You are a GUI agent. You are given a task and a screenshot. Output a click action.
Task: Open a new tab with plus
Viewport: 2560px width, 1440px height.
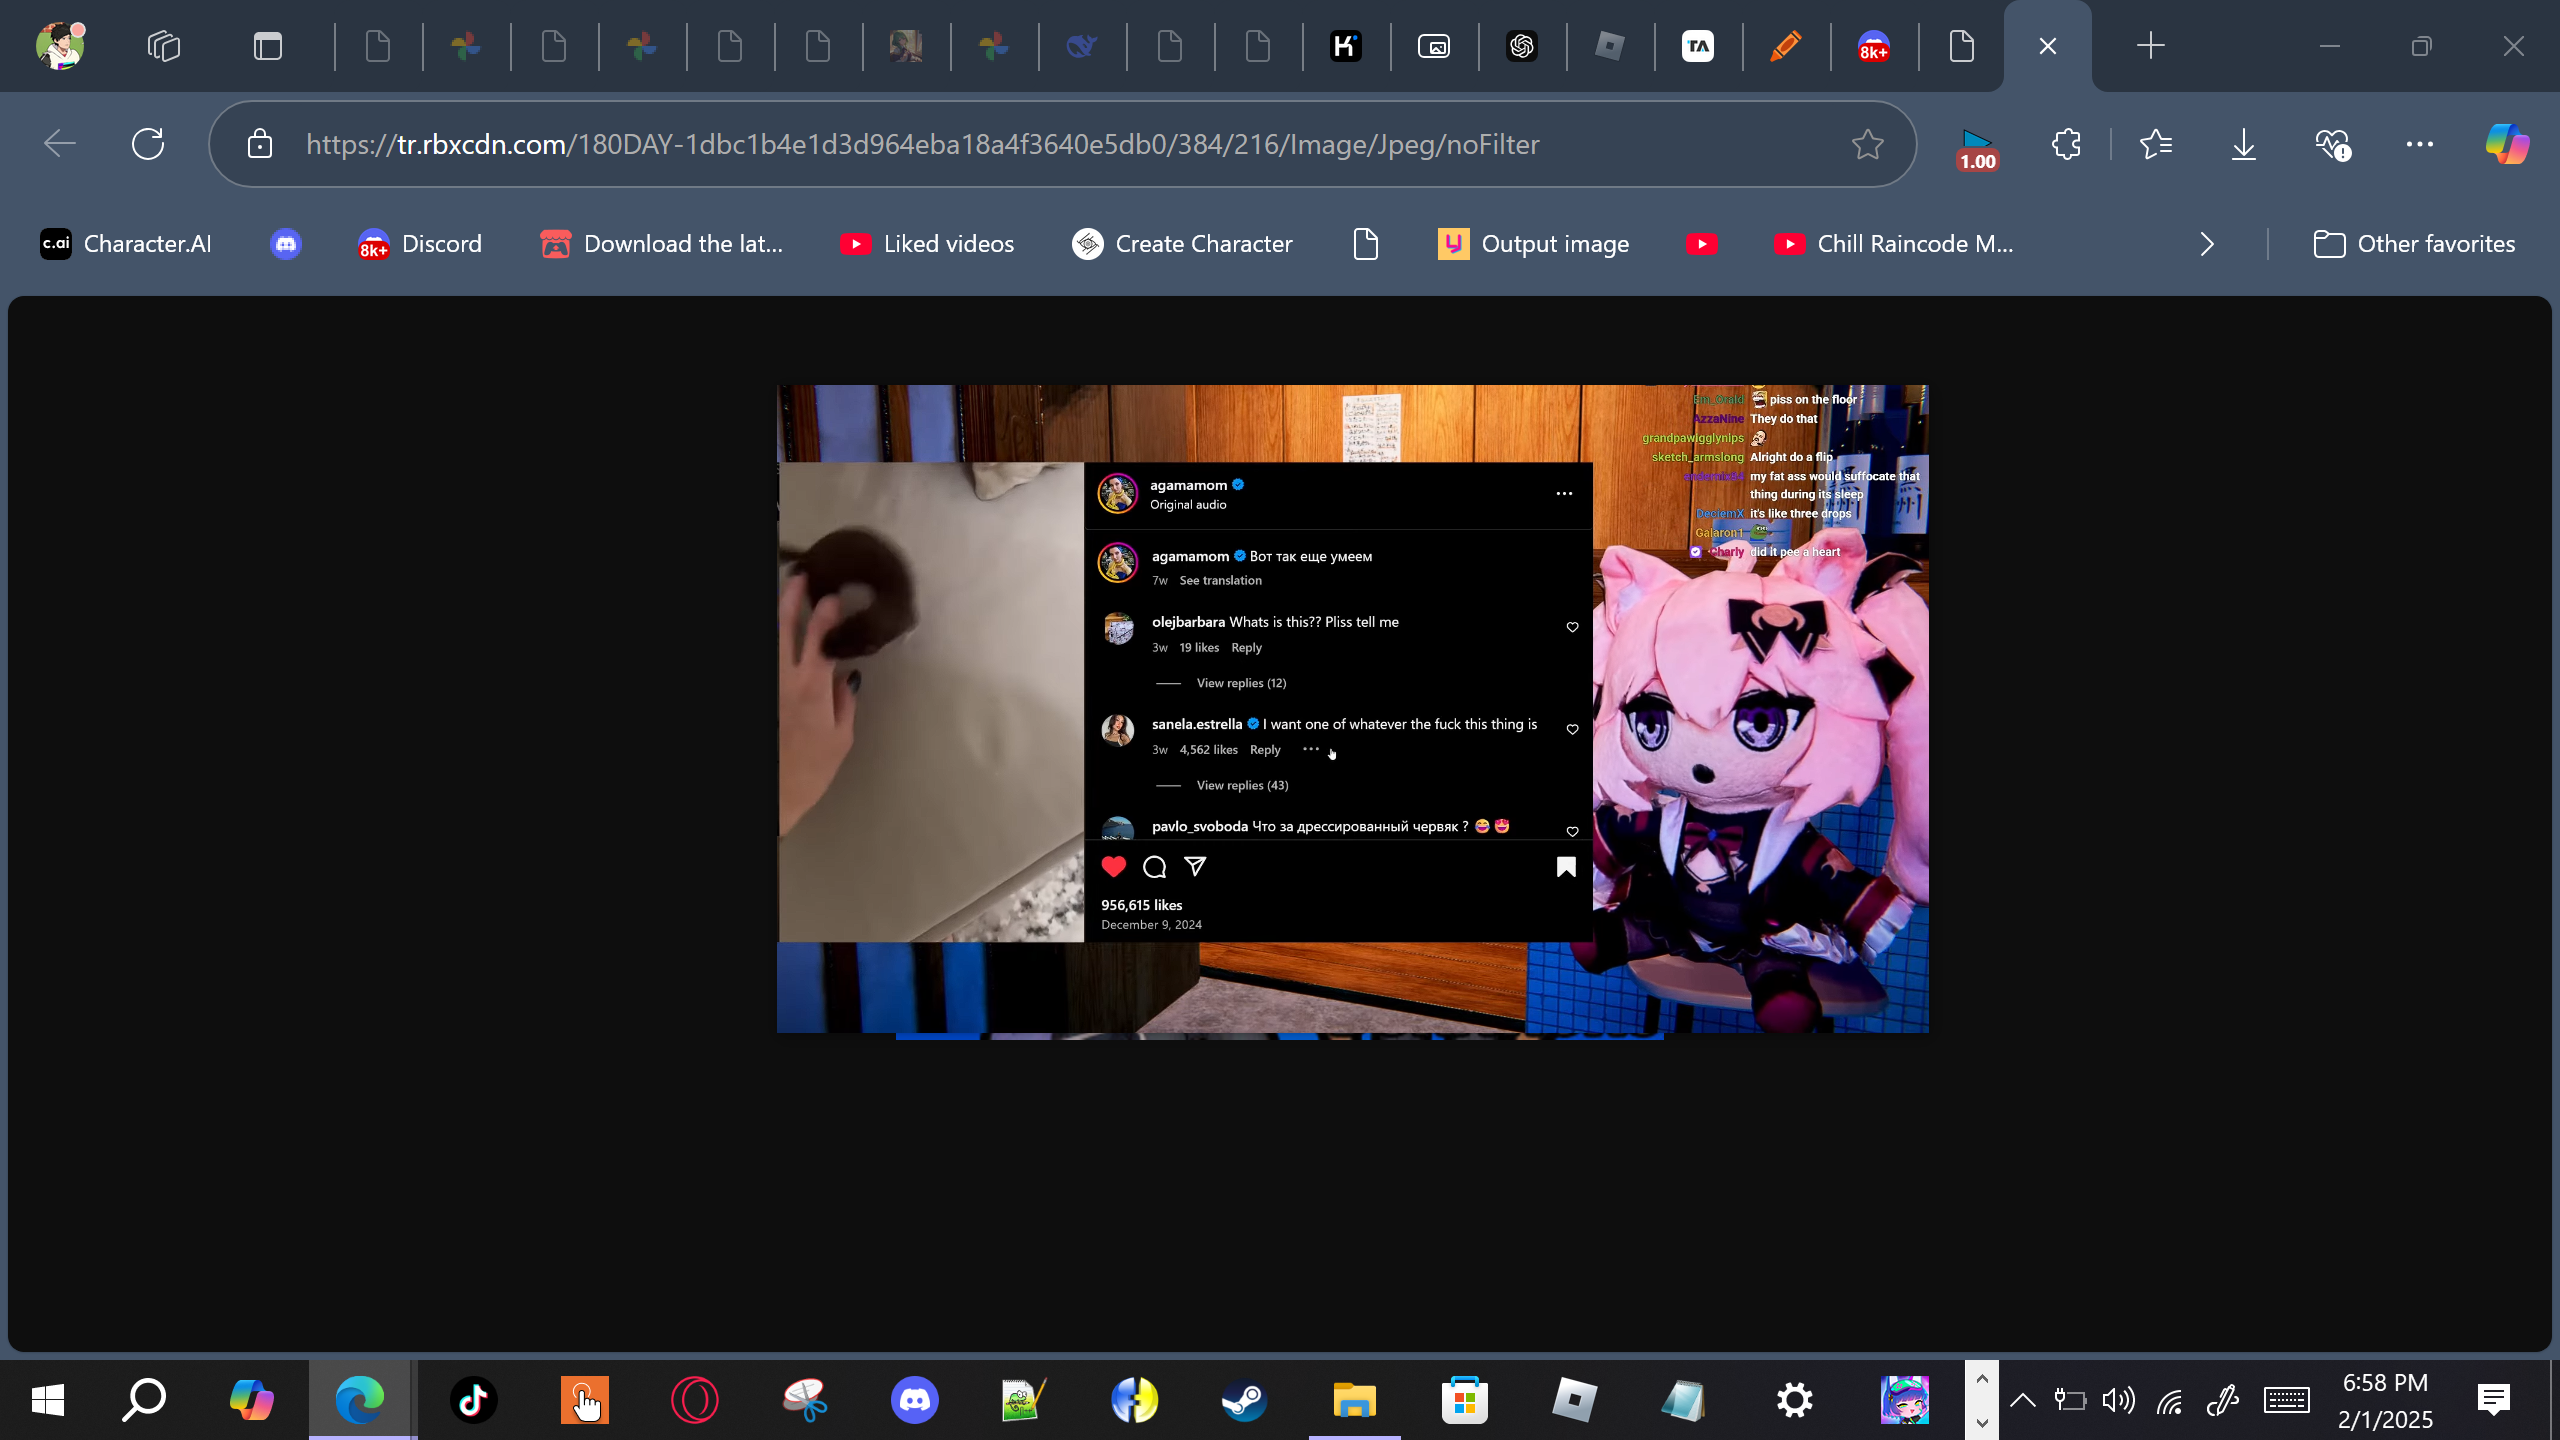point(2150,46)
